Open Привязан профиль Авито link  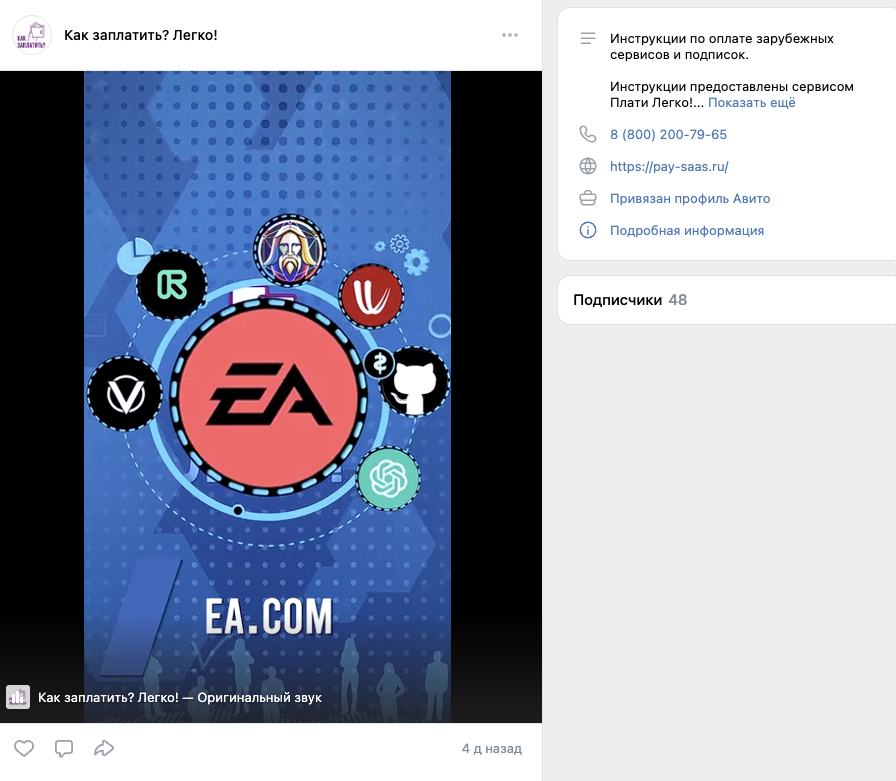[x=690, y=199]
